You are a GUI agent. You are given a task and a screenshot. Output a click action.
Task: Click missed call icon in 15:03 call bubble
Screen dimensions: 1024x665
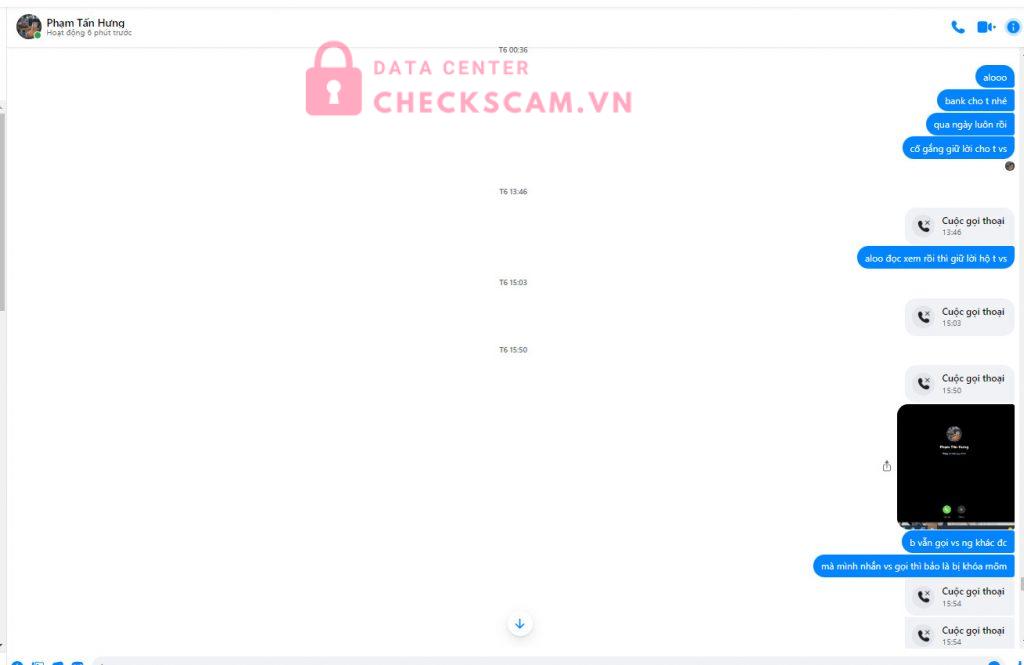point(923,317)
